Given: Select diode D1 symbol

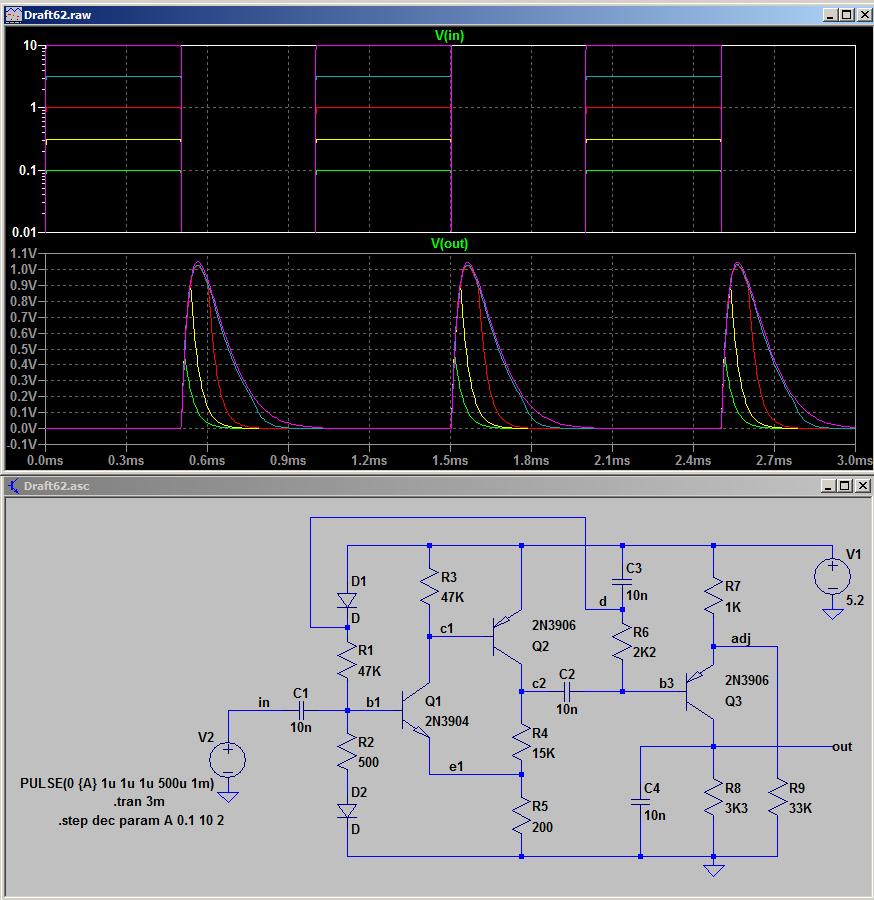Looking at the screenshot, I should pos(347,600).
